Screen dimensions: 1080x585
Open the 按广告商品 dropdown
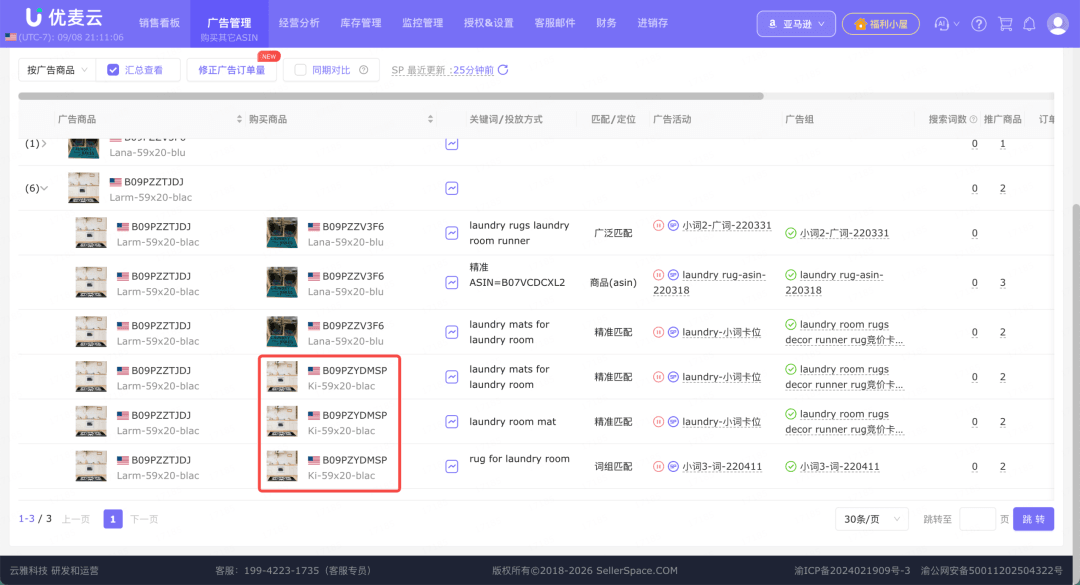[56, 70]
